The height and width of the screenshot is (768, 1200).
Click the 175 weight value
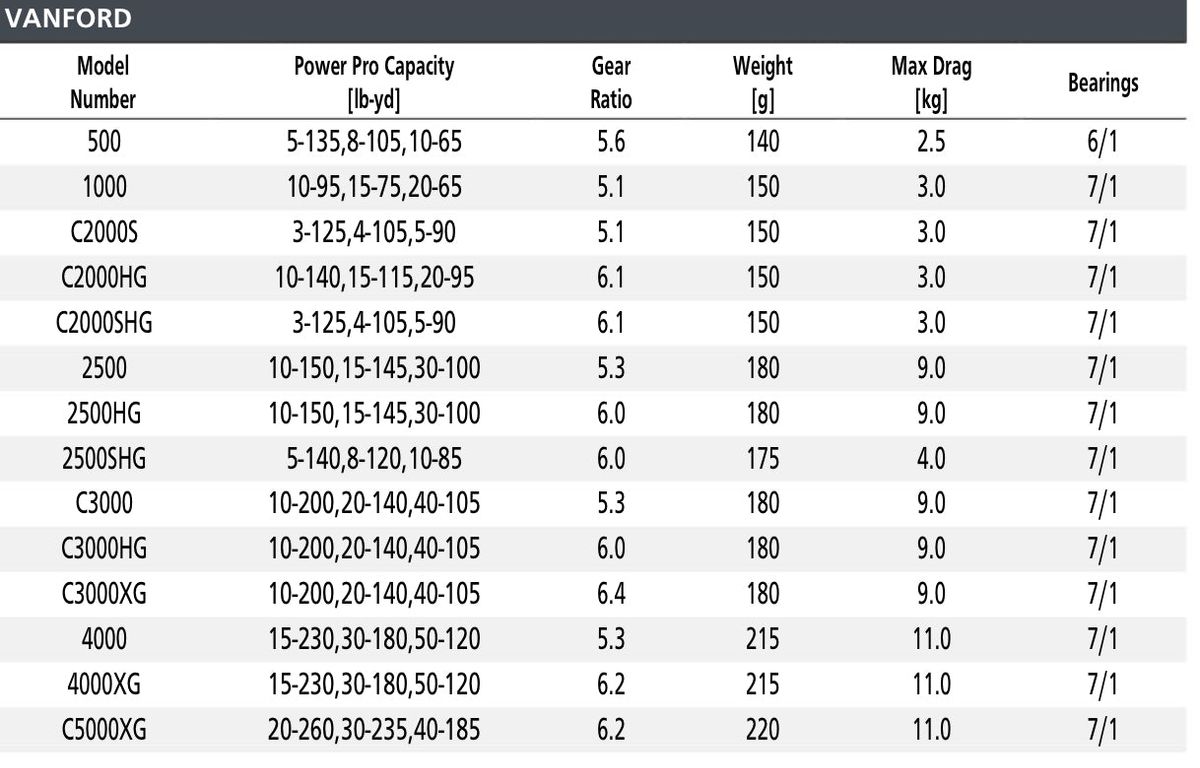pyautogui.click(x=762, y=459)
